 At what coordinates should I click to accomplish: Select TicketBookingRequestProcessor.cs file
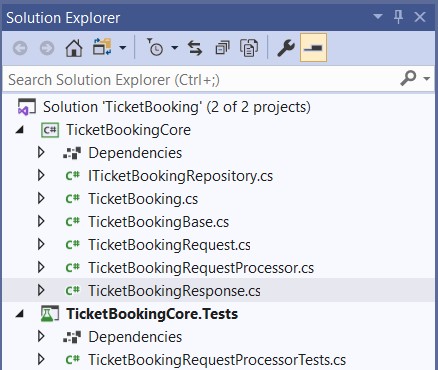(x=201, y=268)
